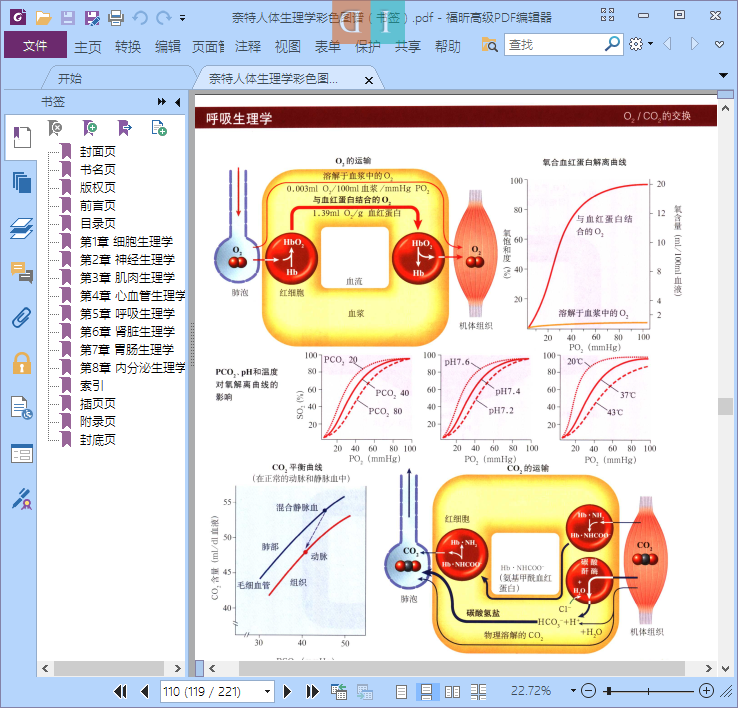
Task: Switch to the 转换 ribbon tab
Action: [x=128, y=46]
